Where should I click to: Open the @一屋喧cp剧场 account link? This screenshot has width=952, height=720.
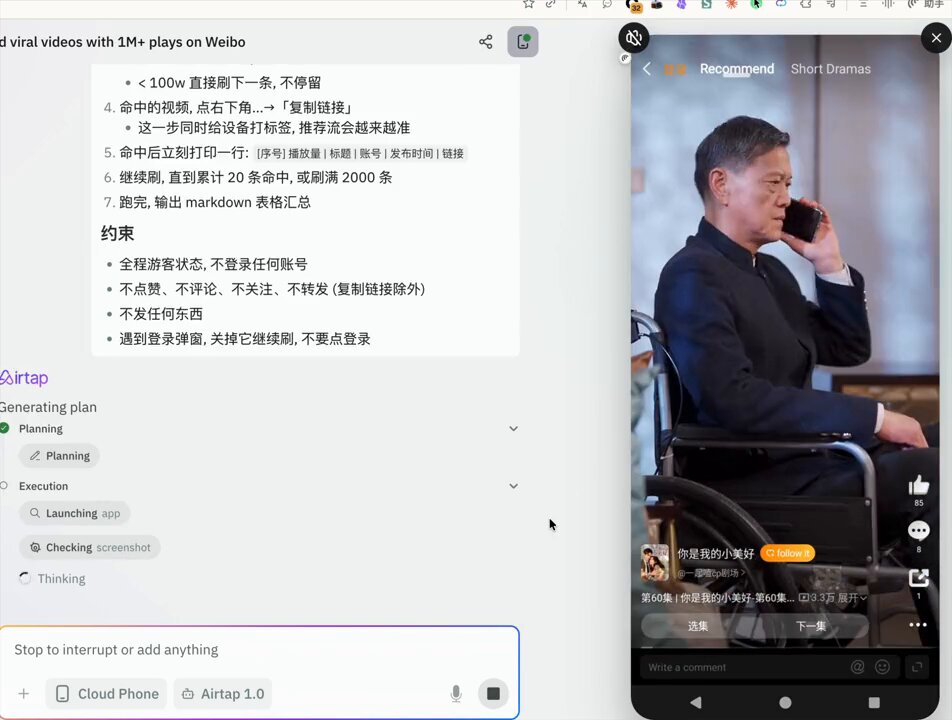[x=711, y=573]
